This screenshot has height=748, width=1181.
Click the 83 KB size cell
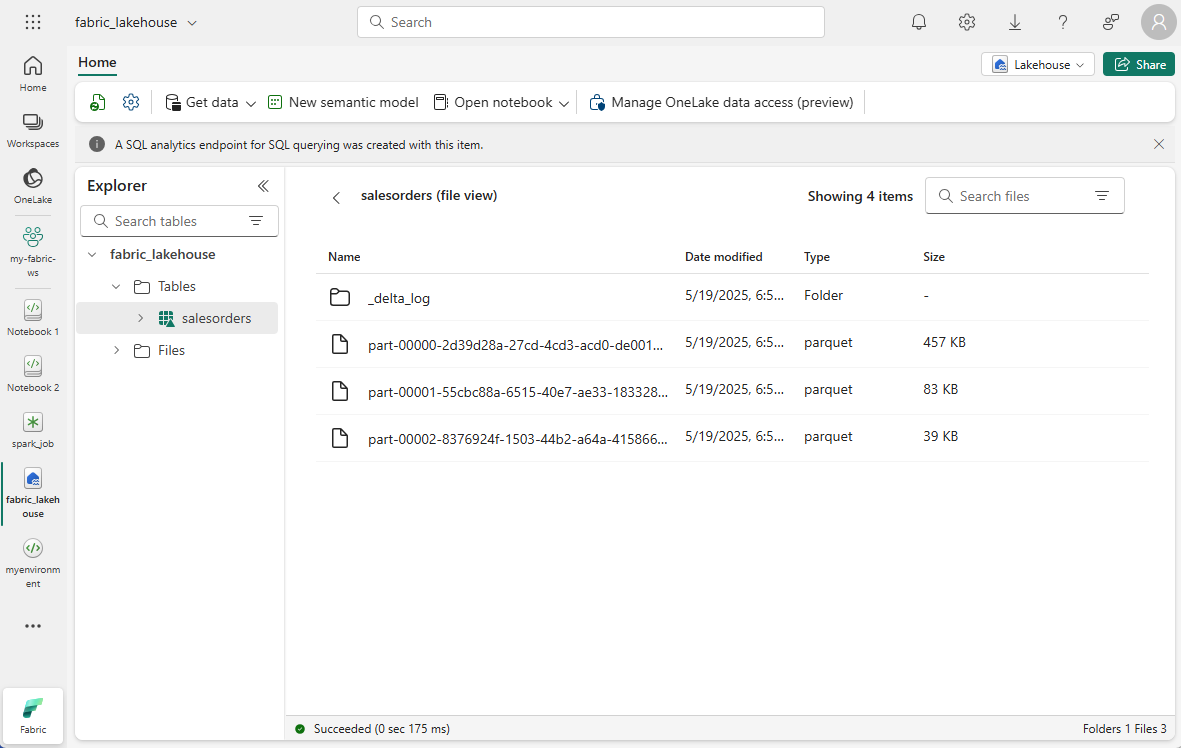940,389
